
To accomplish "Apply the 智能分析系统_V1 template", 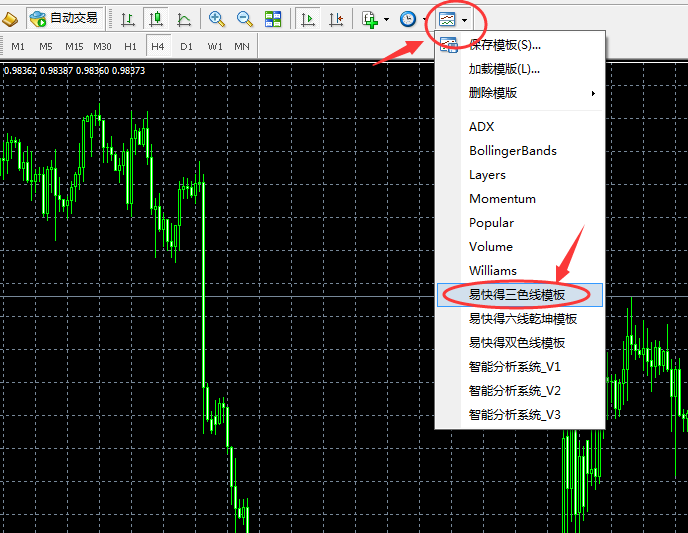I will click(x=520, y=367).
